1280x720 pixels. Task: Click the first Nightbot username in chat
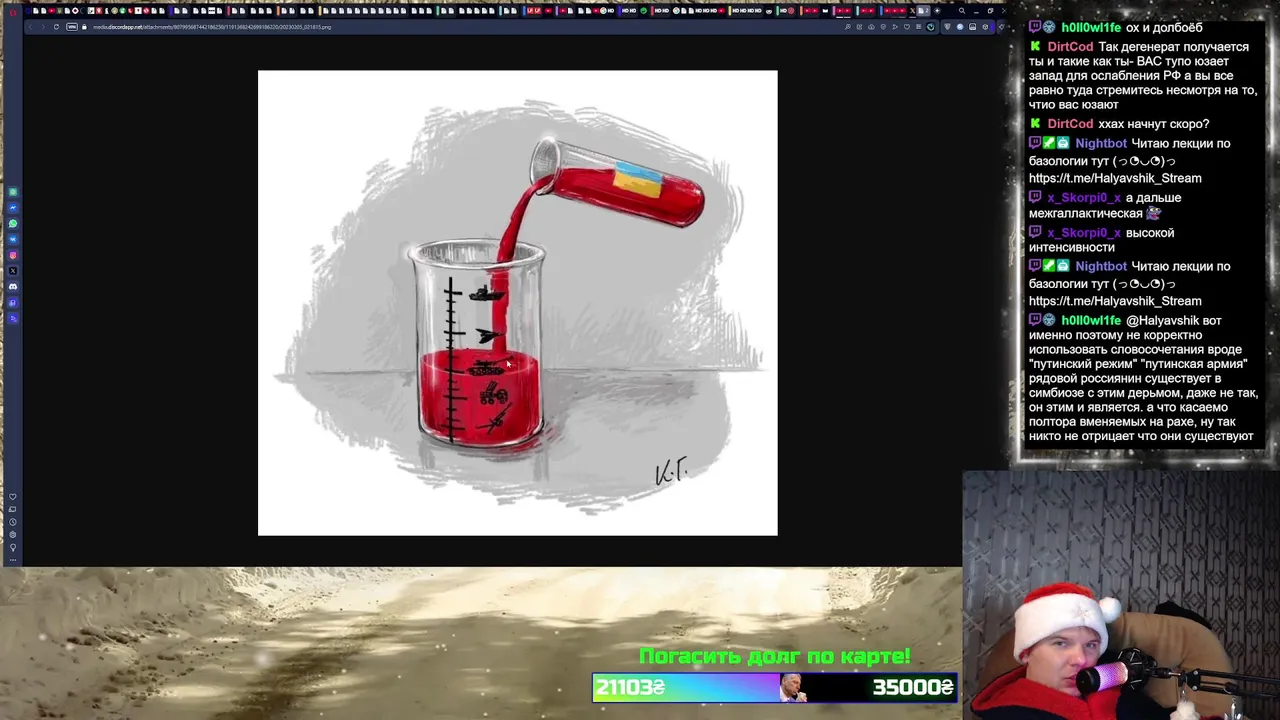[x=1101, y=144]
